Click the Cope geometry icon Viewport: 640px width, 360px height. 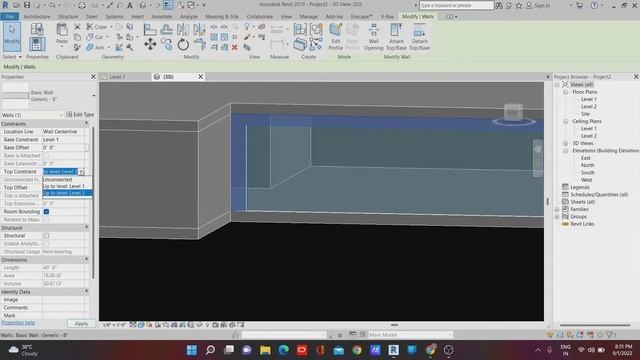tap(97, 27)
